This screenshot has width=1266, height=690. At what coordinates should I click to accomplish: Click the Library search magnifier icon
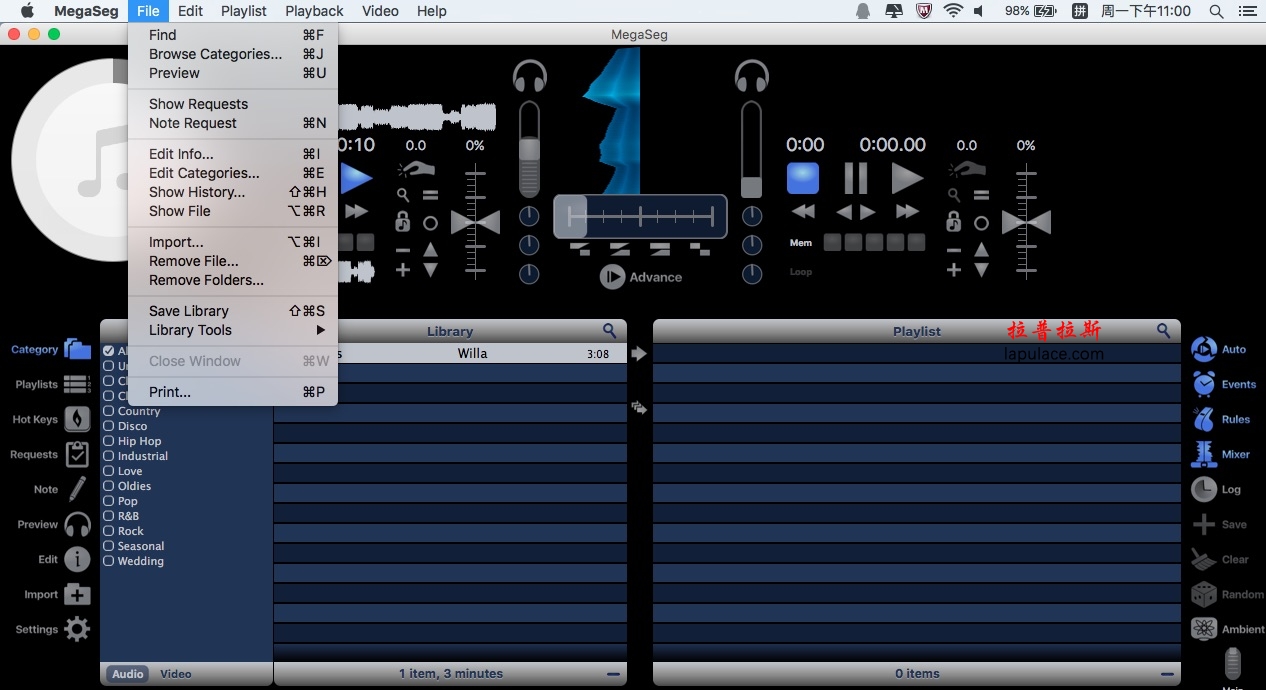(x=610, y=330)
